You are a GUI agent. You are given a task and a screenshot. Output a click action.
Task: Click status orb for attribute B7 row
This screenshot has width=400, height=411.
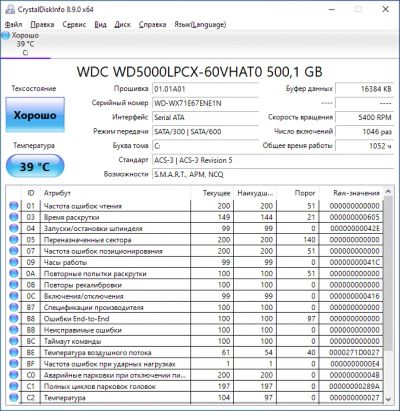14,307
